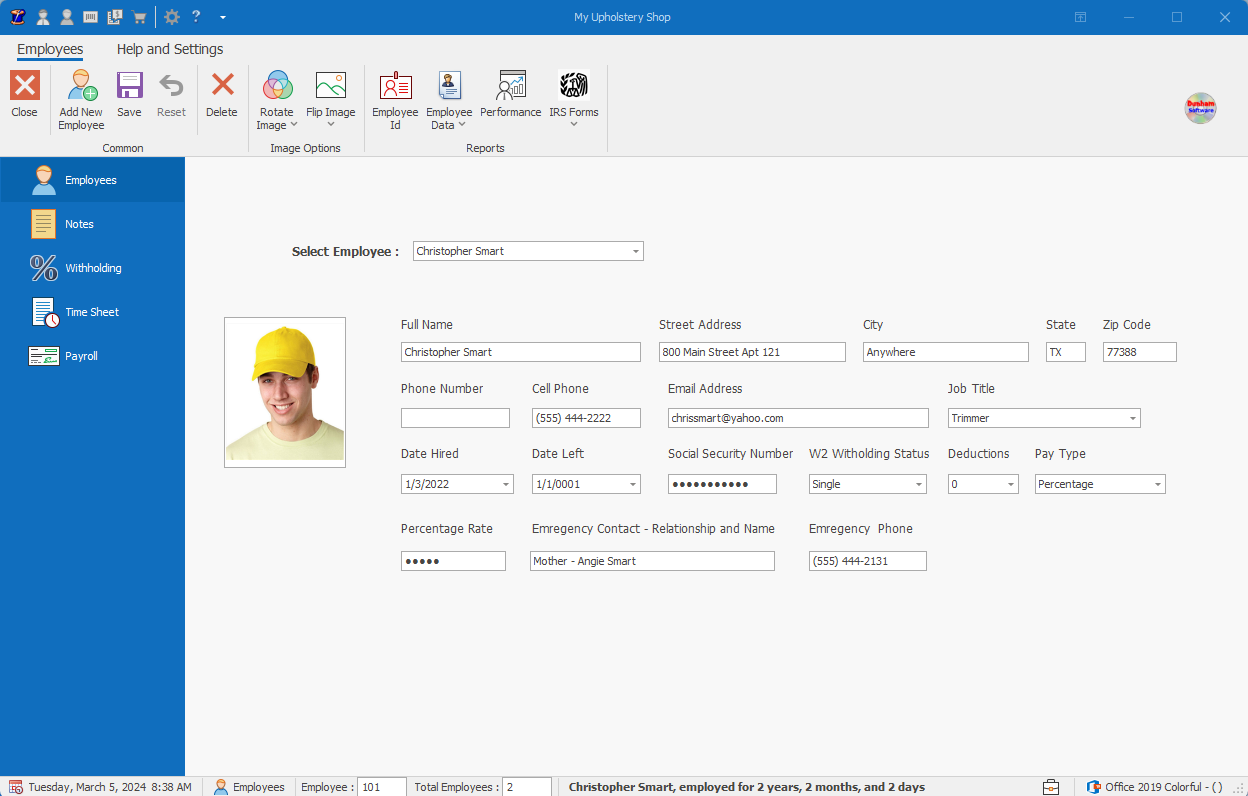This screenshot has width=1248, height=796.
Task: Click the print icon in the status bar
Action: pos(1051,787)
